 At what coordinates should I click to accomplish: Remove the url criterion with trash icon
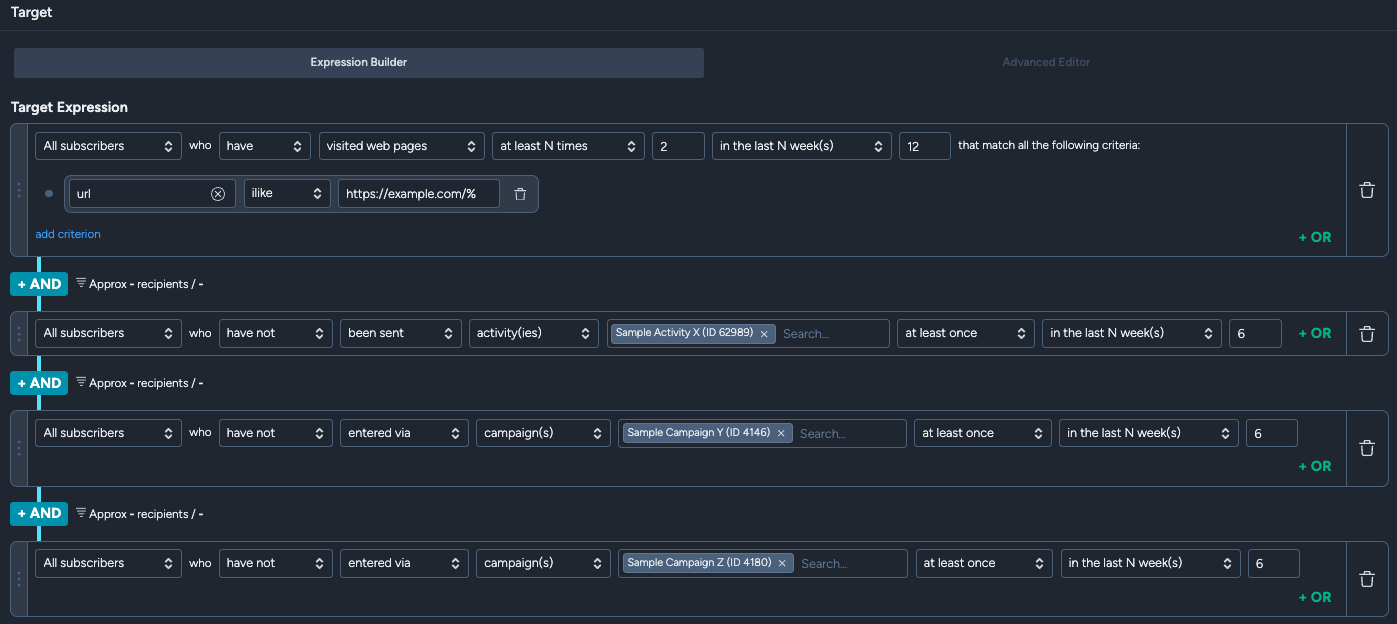click(520, 194)
